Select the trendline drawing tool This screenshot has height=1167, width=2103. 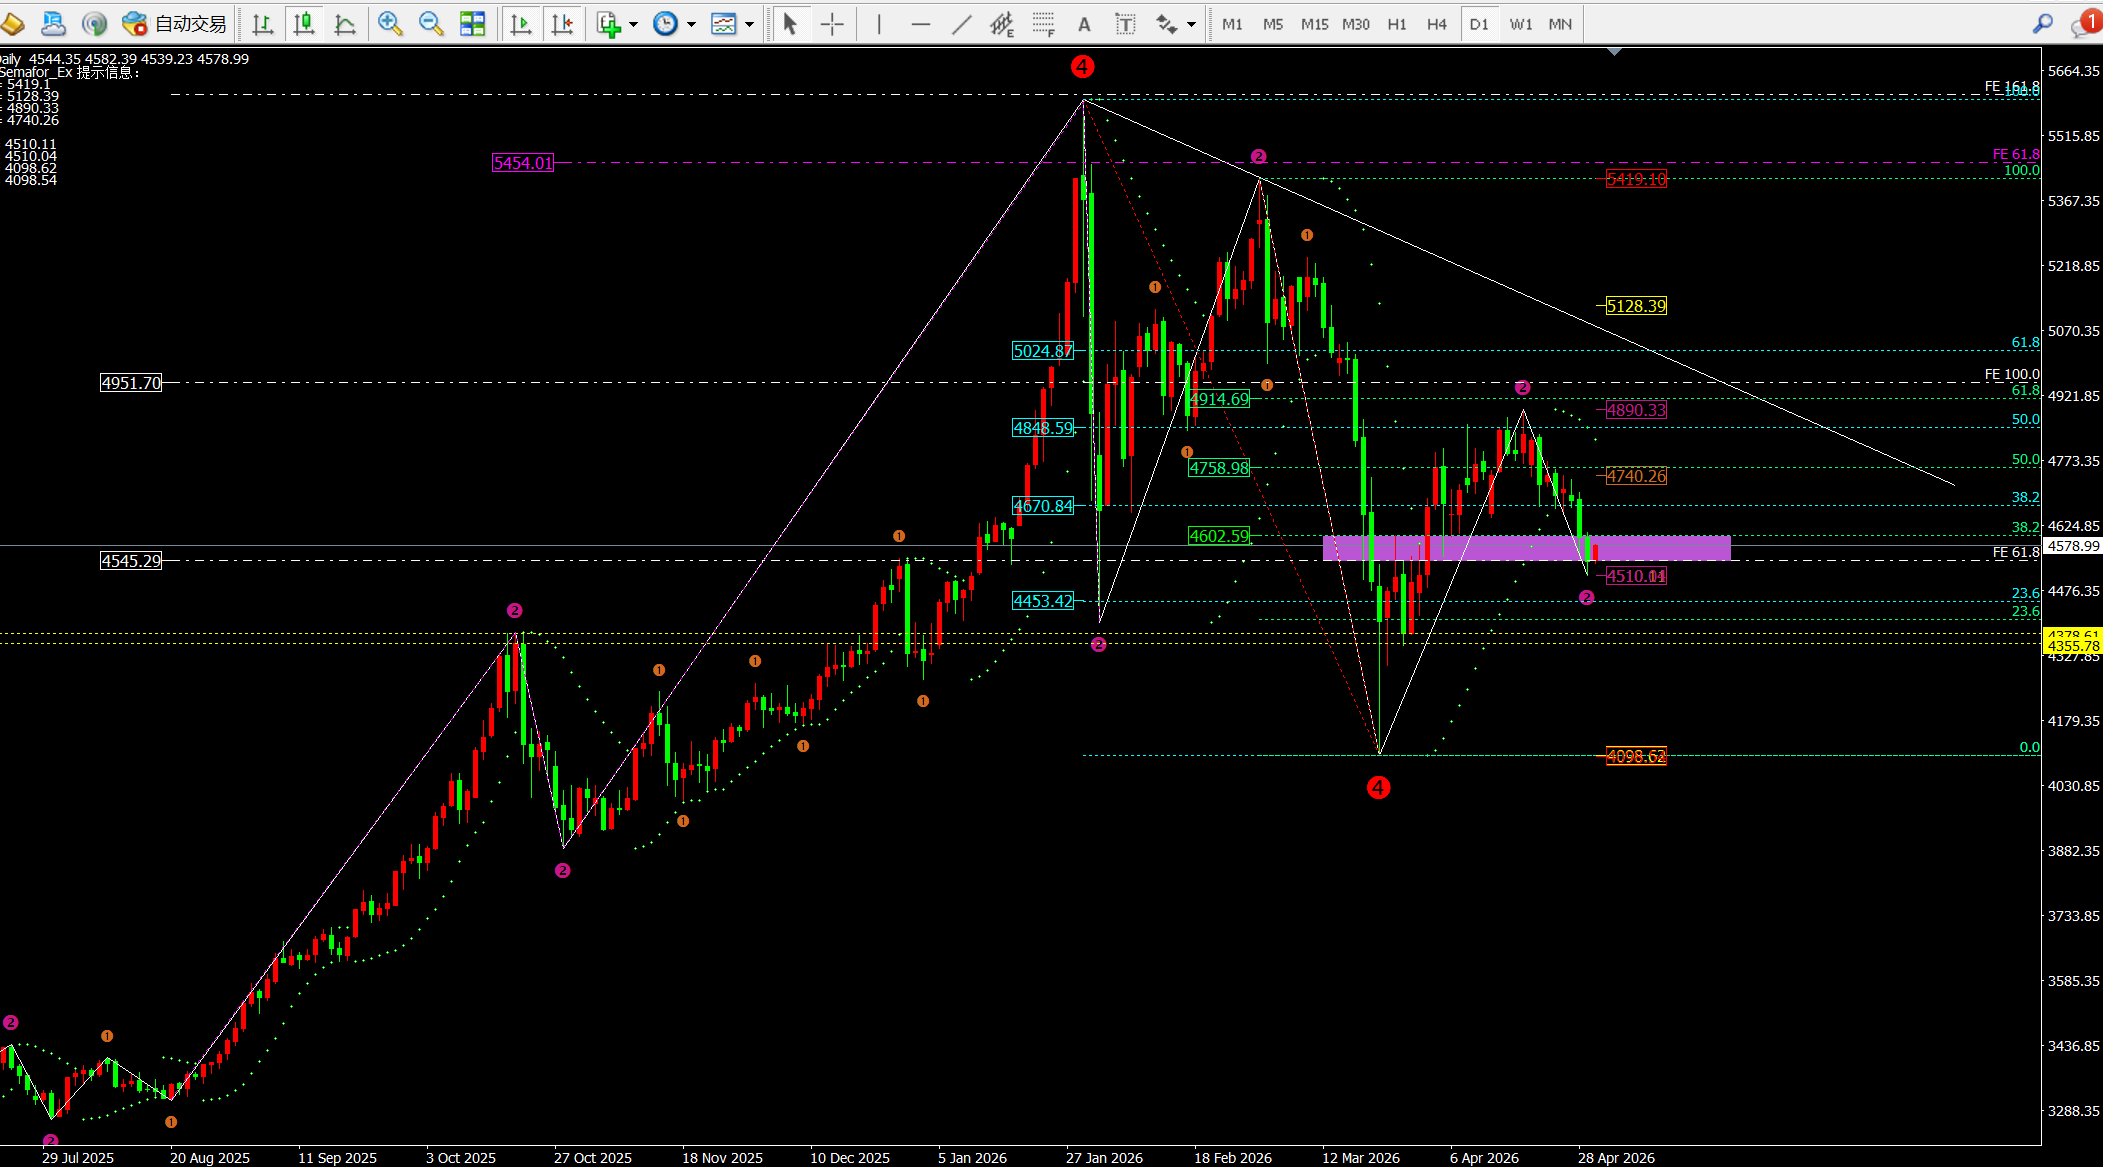coord(961,24)
